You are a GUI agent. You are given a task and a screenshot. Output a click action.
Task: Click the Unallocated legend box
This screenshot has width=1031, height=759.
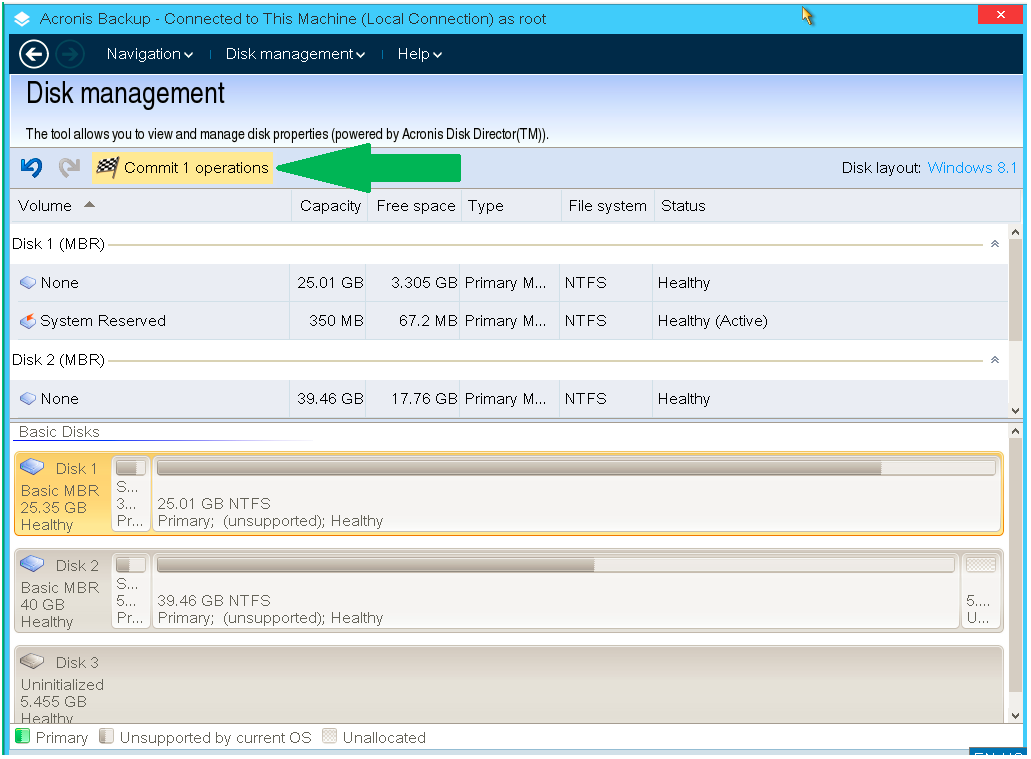329,736
